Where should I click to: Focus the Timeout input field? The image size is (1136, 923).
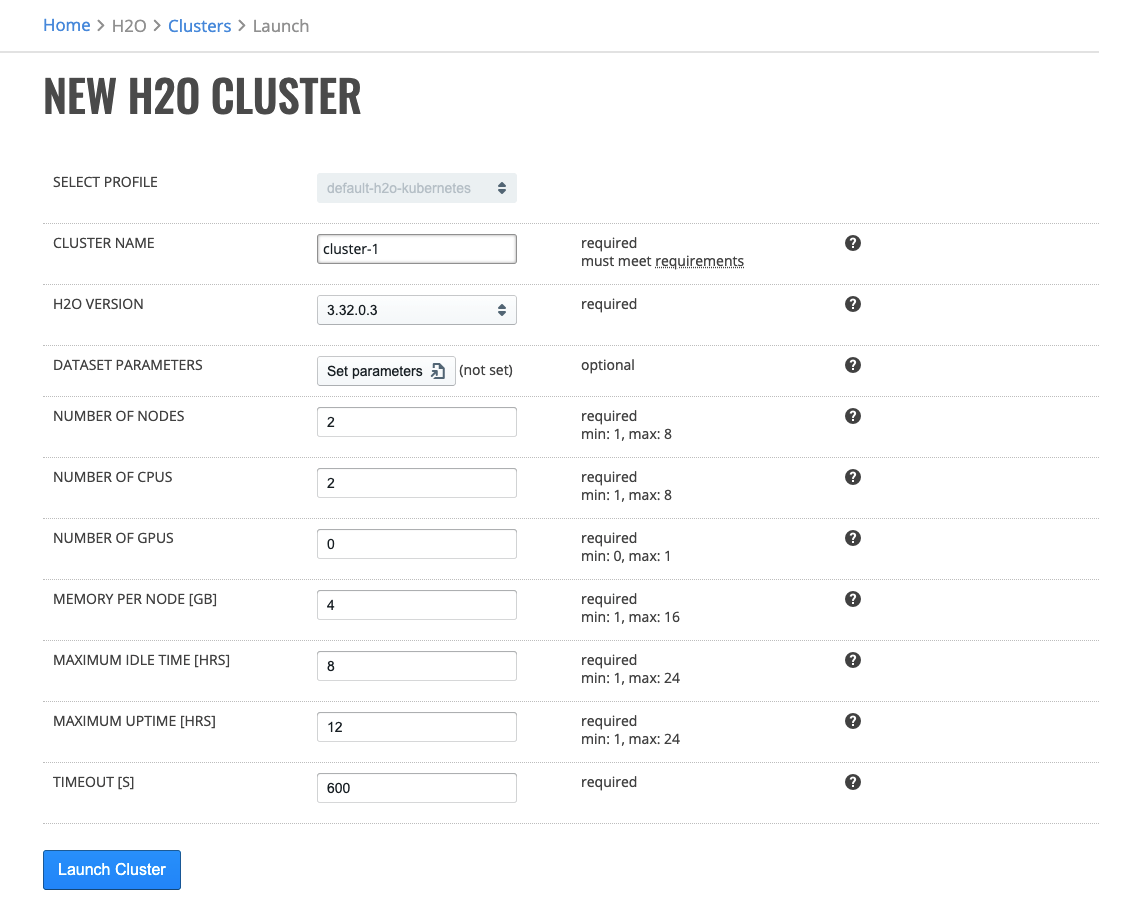(x=417, y=788)
